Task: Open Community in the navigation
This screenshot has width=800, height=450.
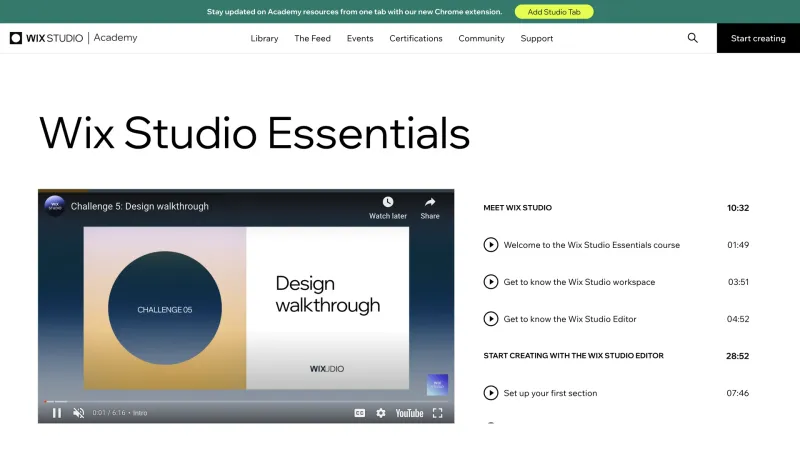Action: pyautogui.click(x=481, y=38)
